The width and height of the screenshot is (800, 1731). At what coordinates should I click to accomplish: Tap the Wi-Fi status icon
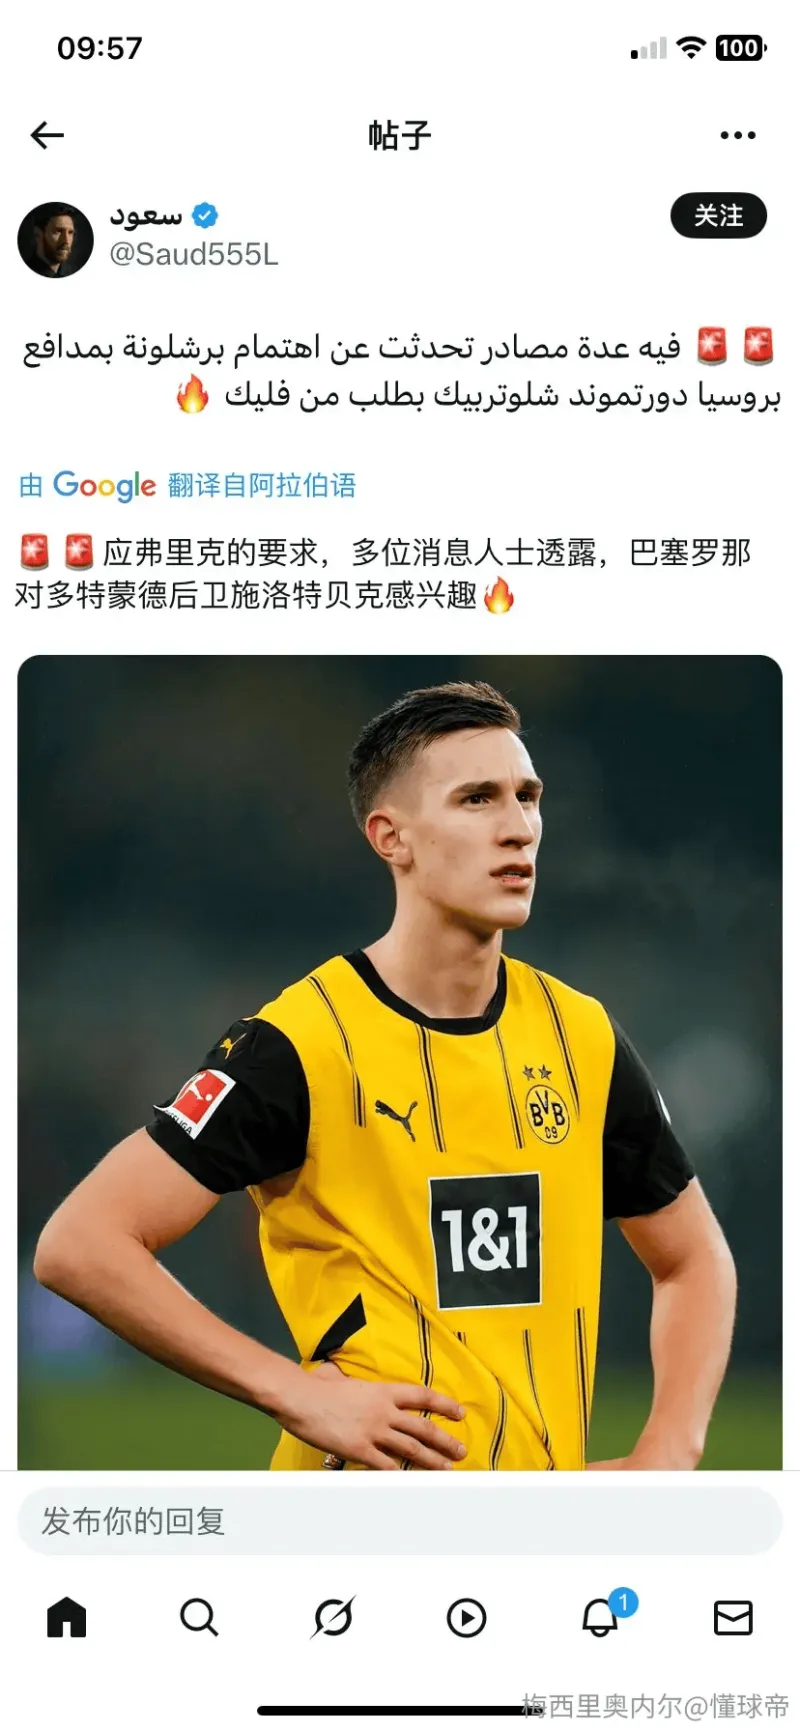[x=691, y=47]
